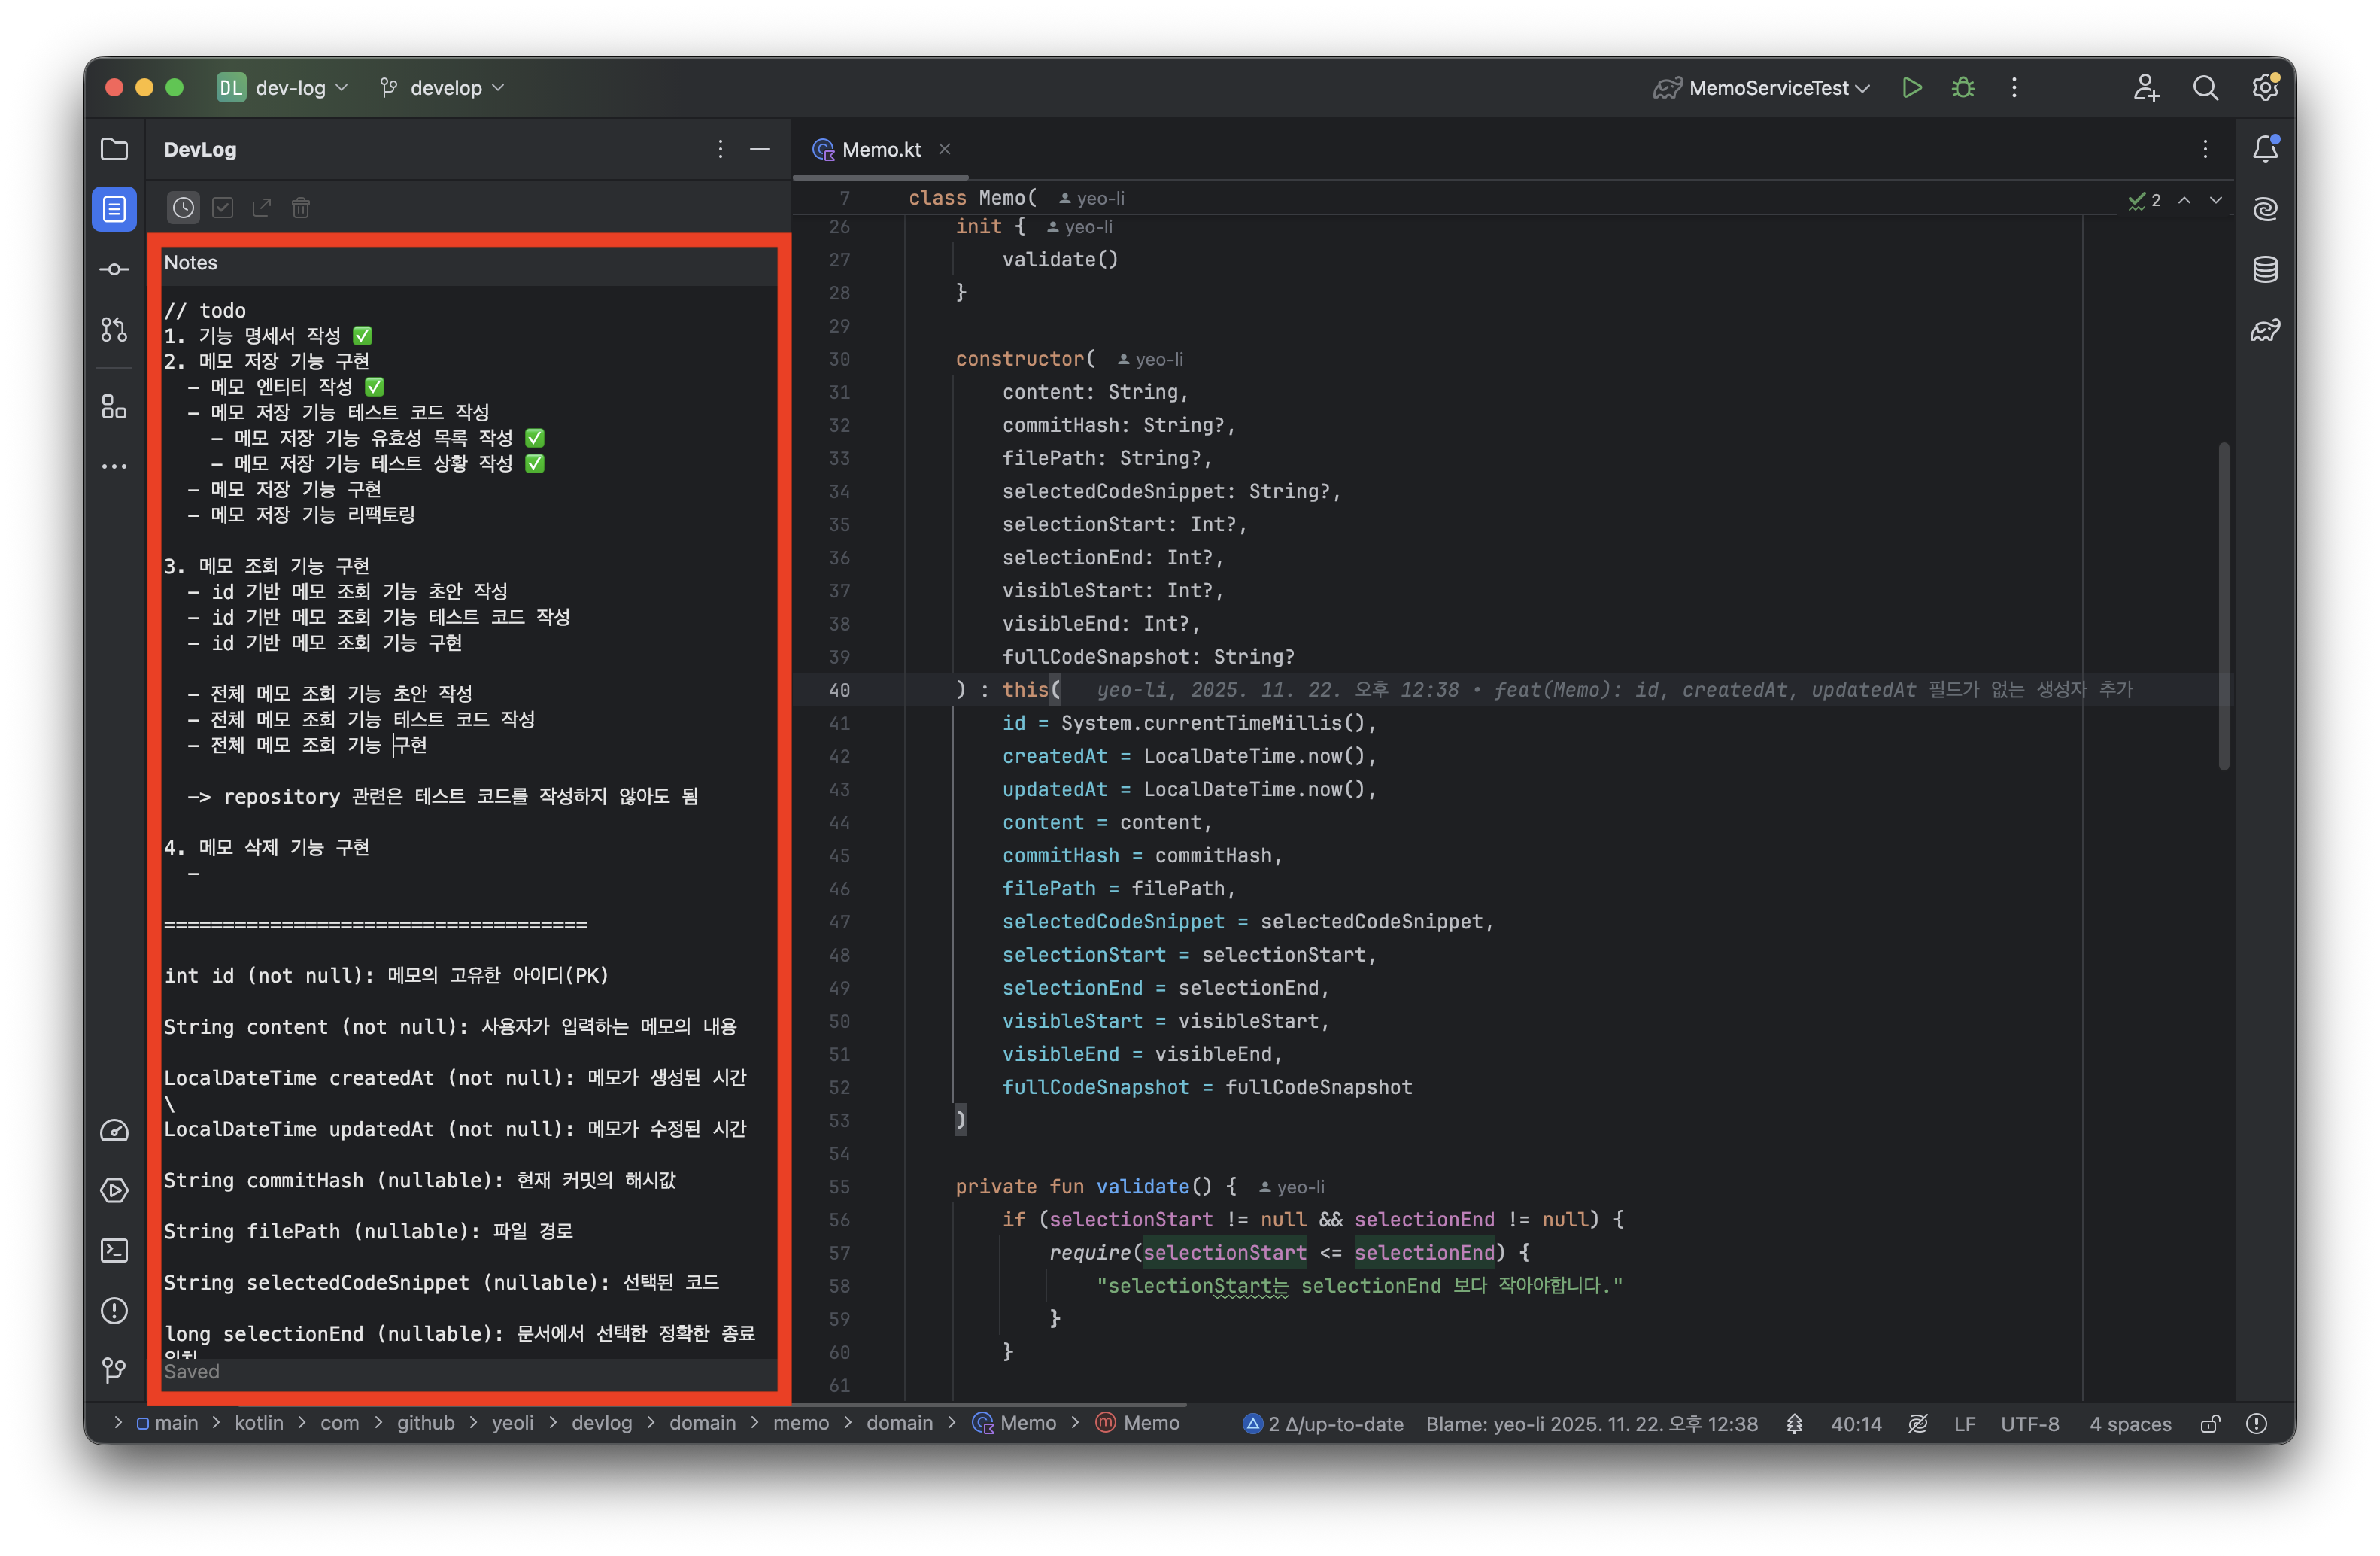Toggle the checkbox icon in the DevLog toolbar

[223, 207]
